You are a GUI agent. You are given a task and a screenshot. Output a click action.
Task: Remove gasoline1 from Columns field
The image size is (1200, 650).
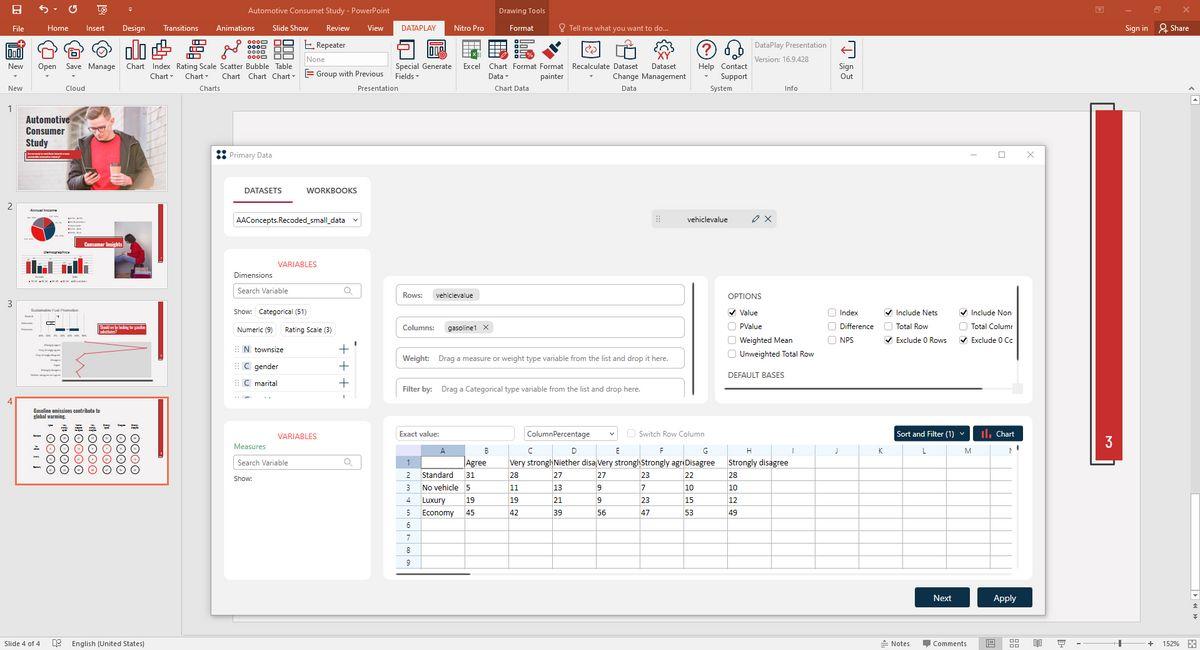point(486,327)
